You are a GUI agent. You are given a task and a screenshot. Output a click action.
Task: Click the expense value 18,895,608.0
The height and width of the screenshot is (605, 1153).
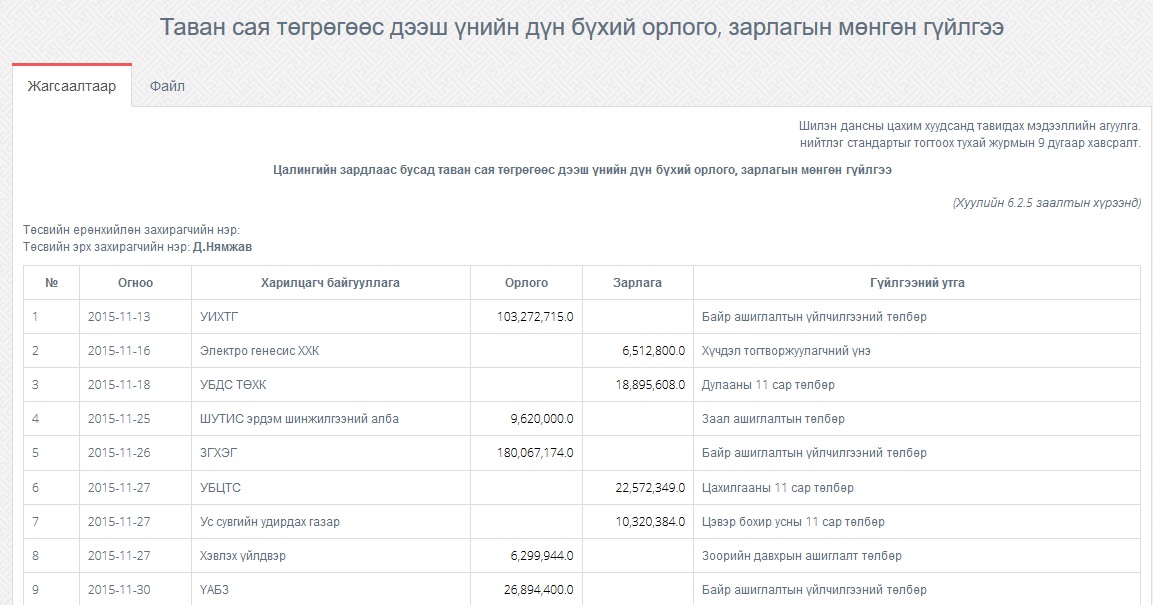pyautogui.click(x=650, y=384)
